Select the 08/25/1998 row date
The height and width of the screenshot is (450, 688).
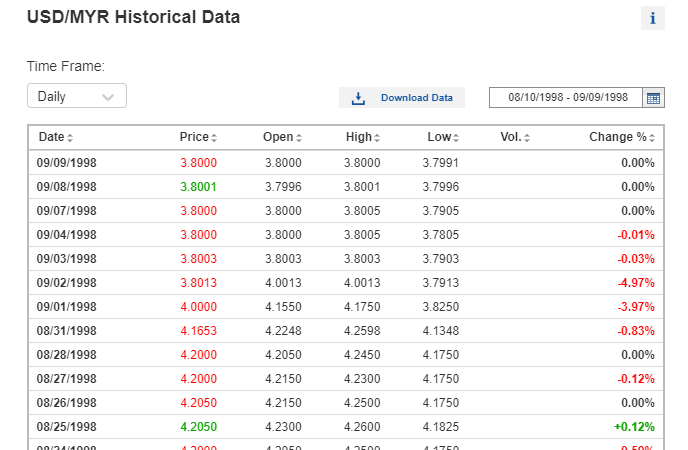point(67,427)
